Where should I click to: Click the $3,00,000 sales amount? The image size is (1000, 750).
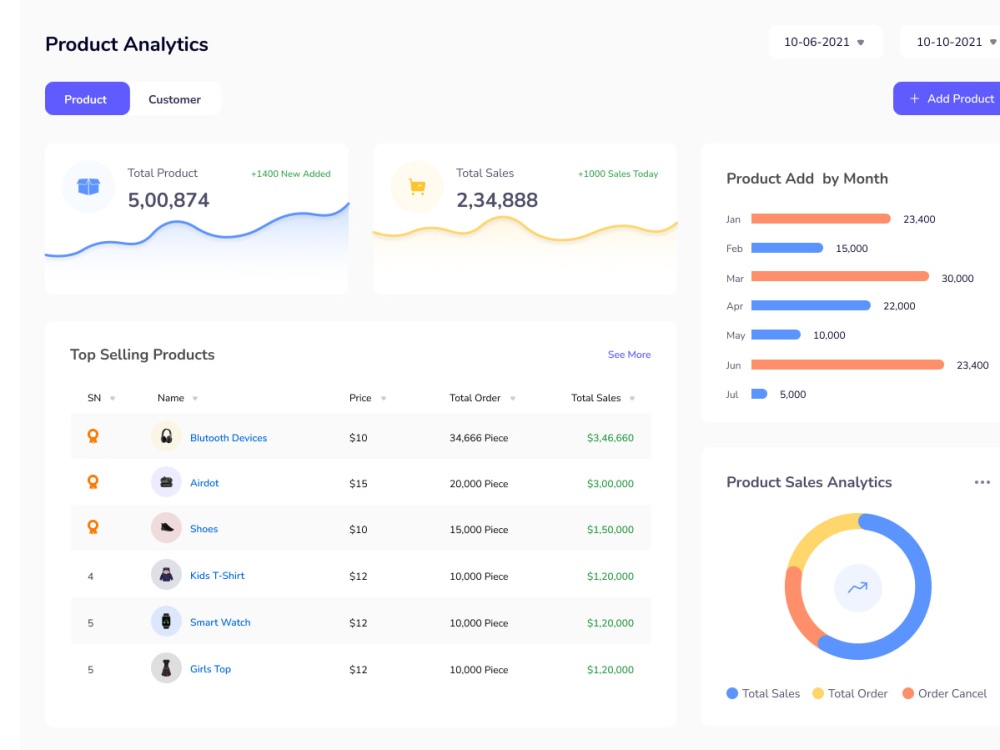610,484
